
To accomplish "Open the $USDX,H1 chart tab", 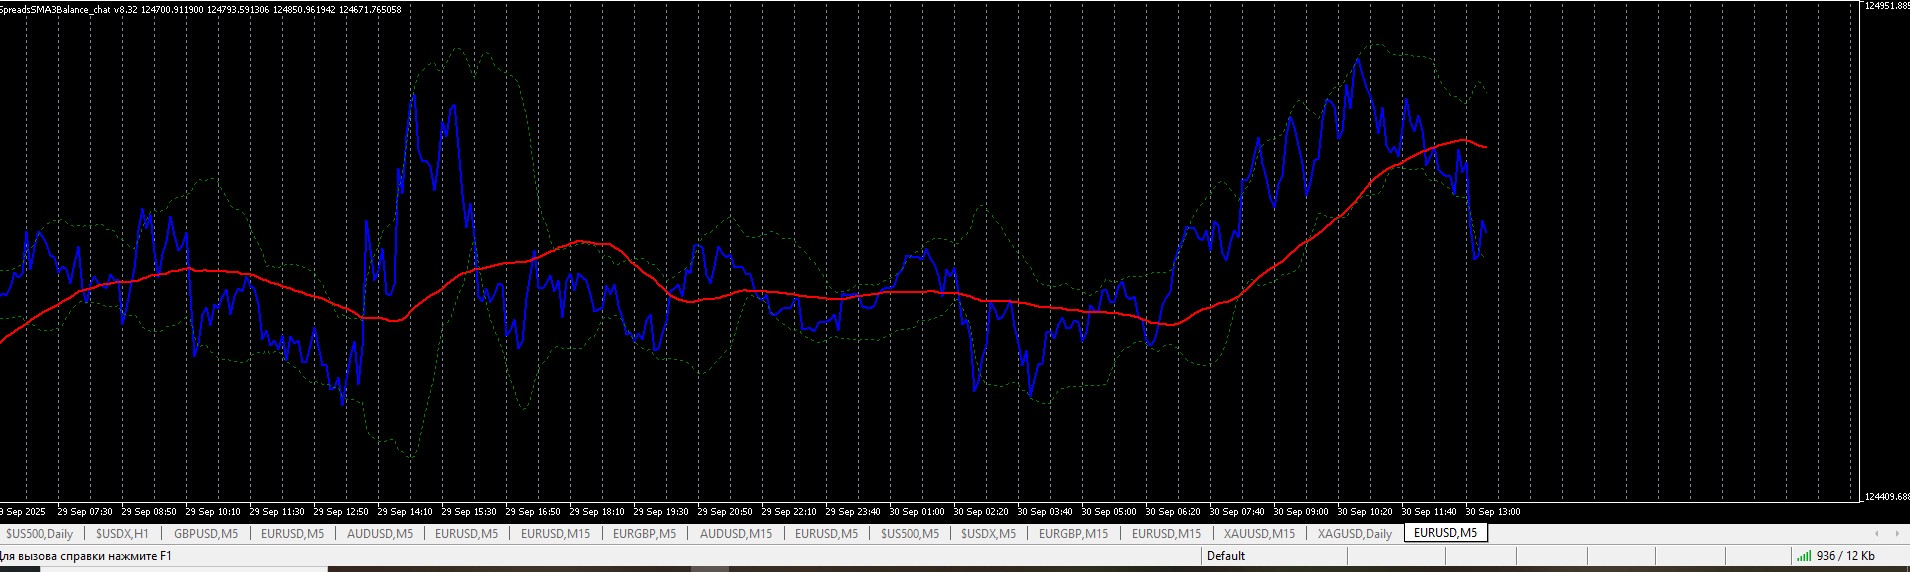I will (122, 534).
